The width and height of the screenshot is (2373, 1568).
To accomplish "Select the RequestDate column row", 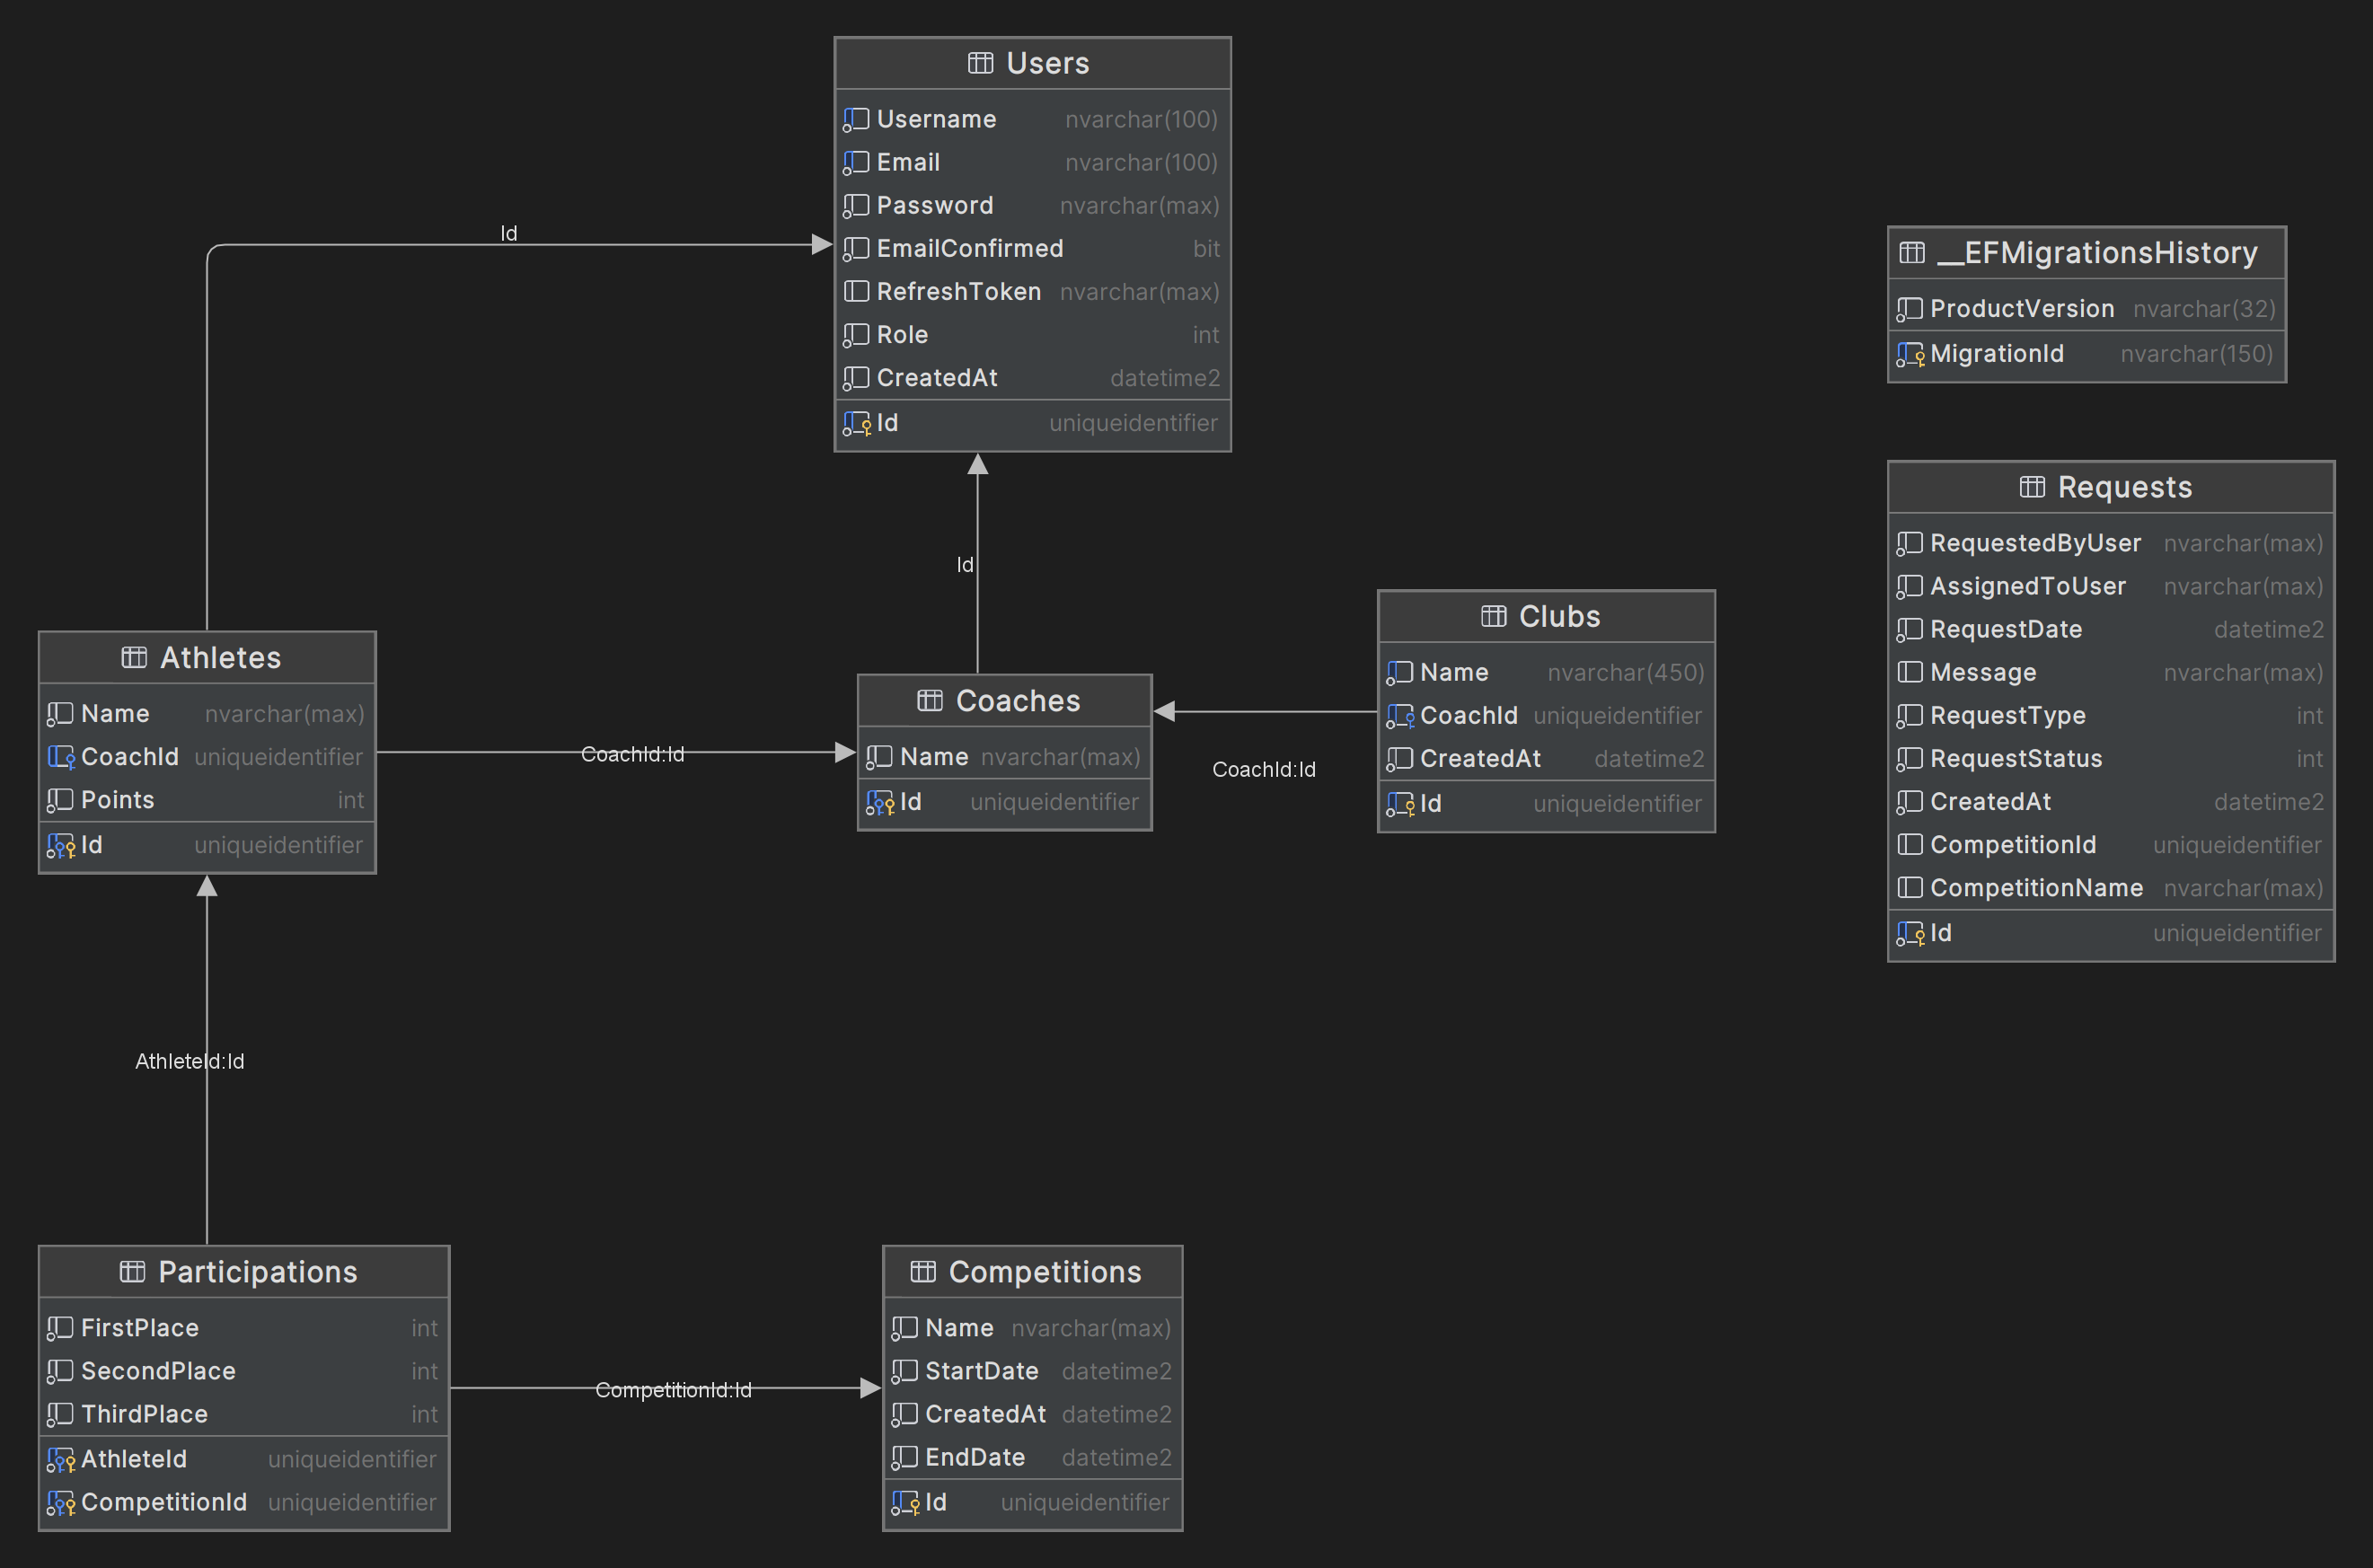I will click(2111, 629).
